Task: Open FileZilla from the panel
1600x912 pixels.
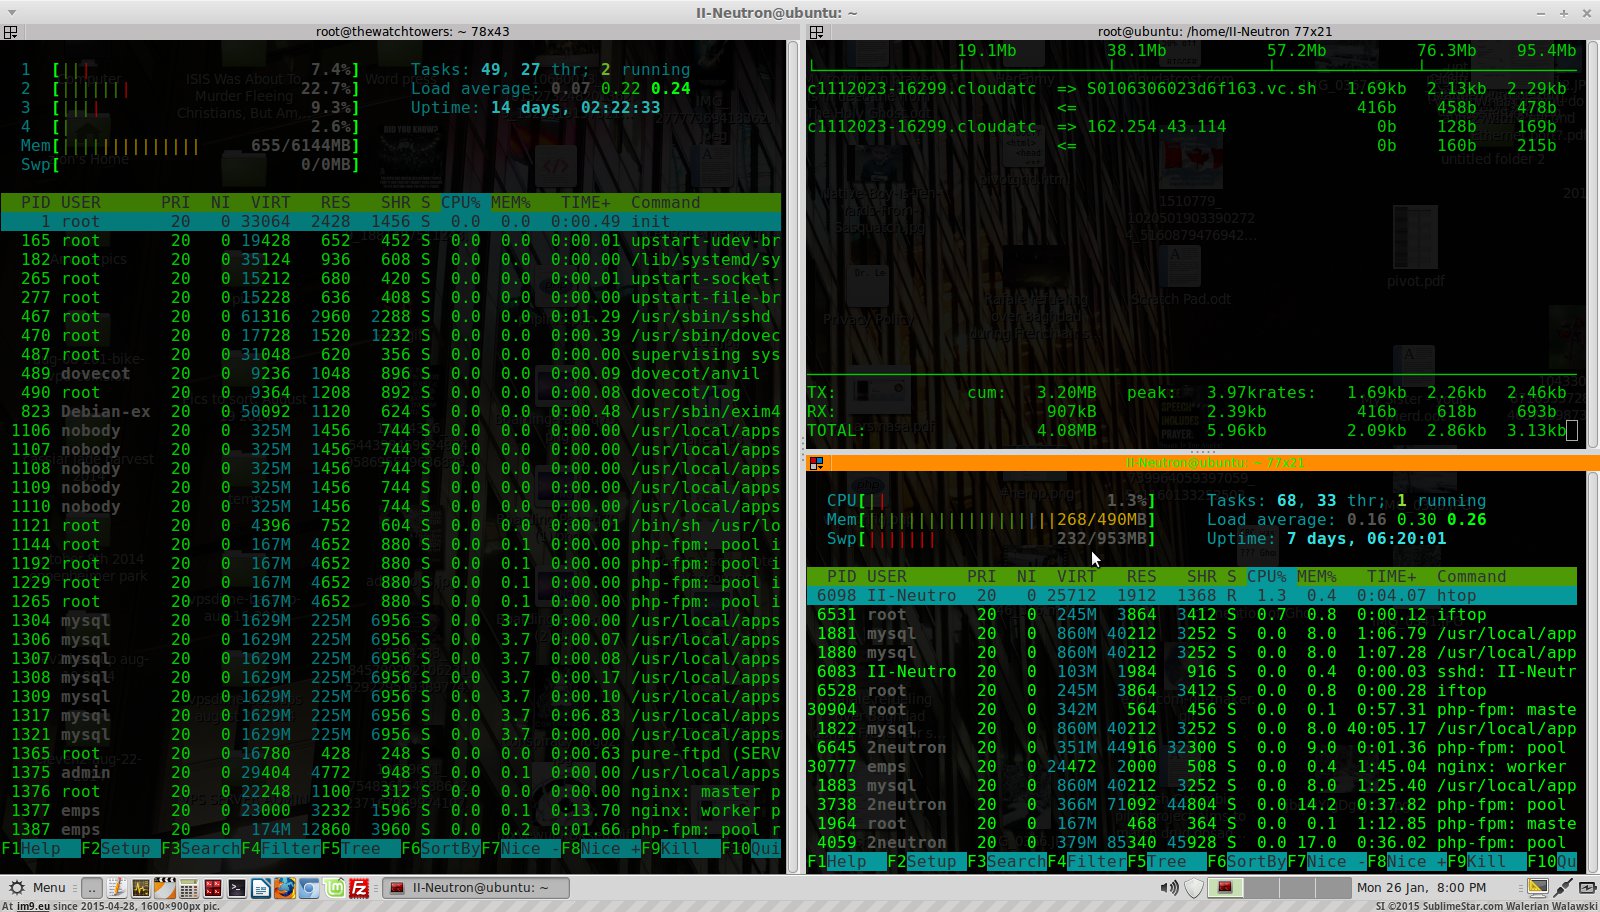Action: pos(359,888)
